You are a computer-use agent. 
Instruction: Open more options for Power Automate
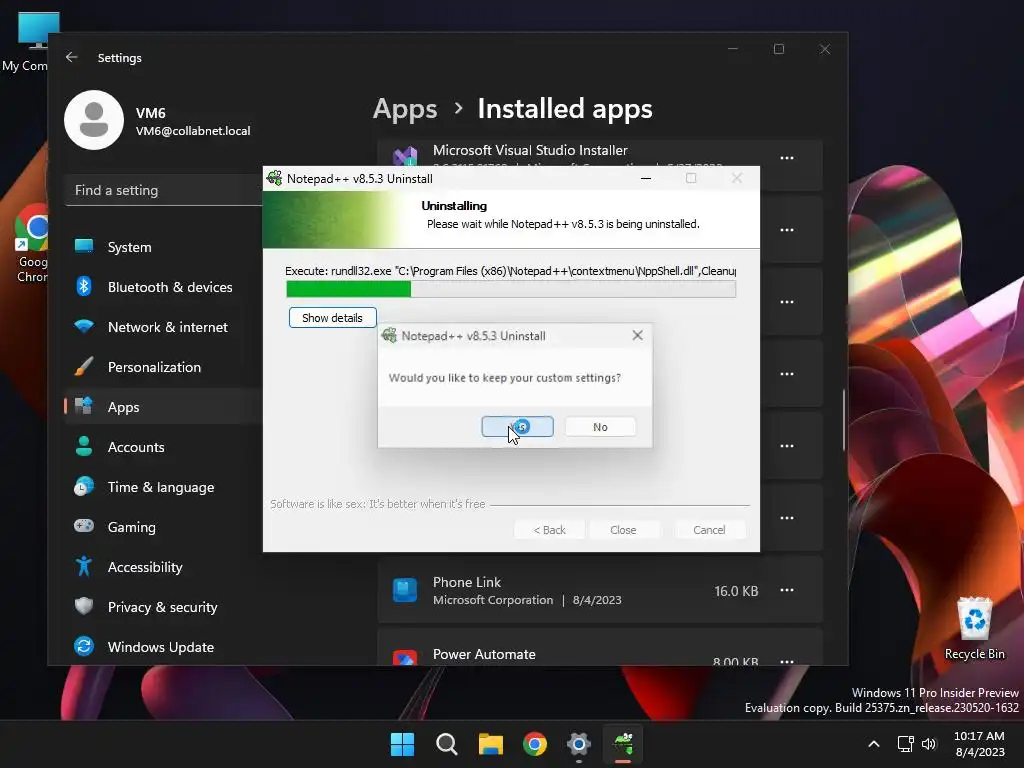(787, 661)
